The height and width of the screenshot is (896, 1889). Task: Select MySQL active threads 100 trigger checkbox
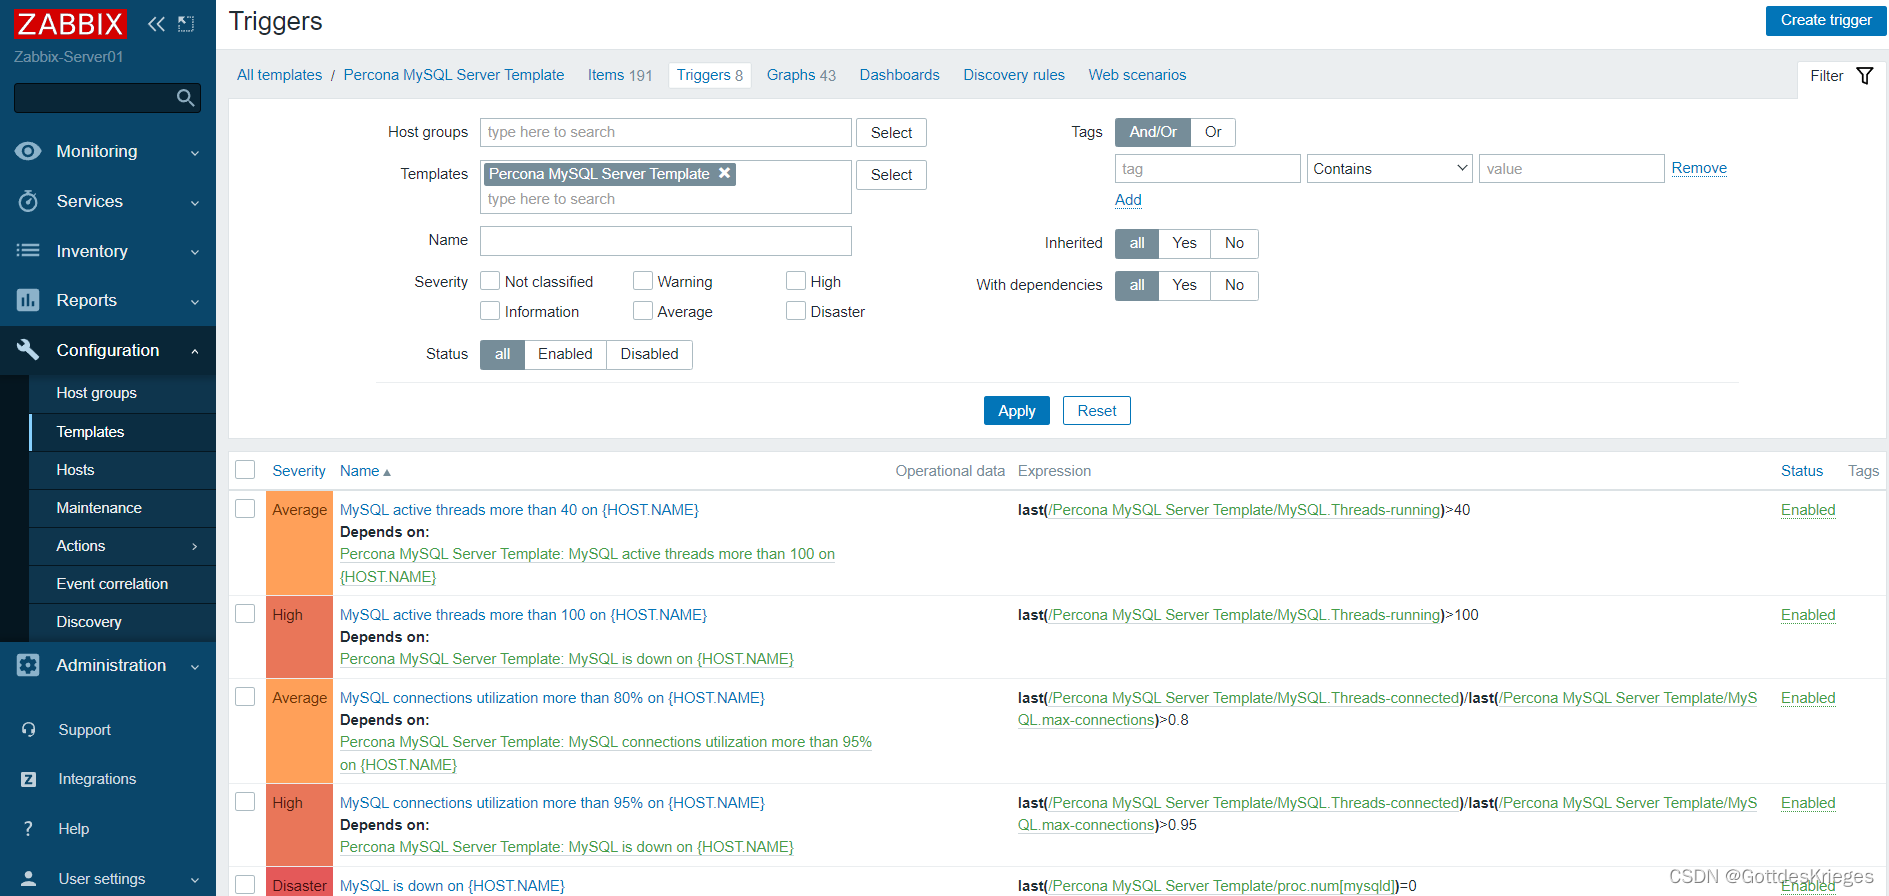(245, 613)
